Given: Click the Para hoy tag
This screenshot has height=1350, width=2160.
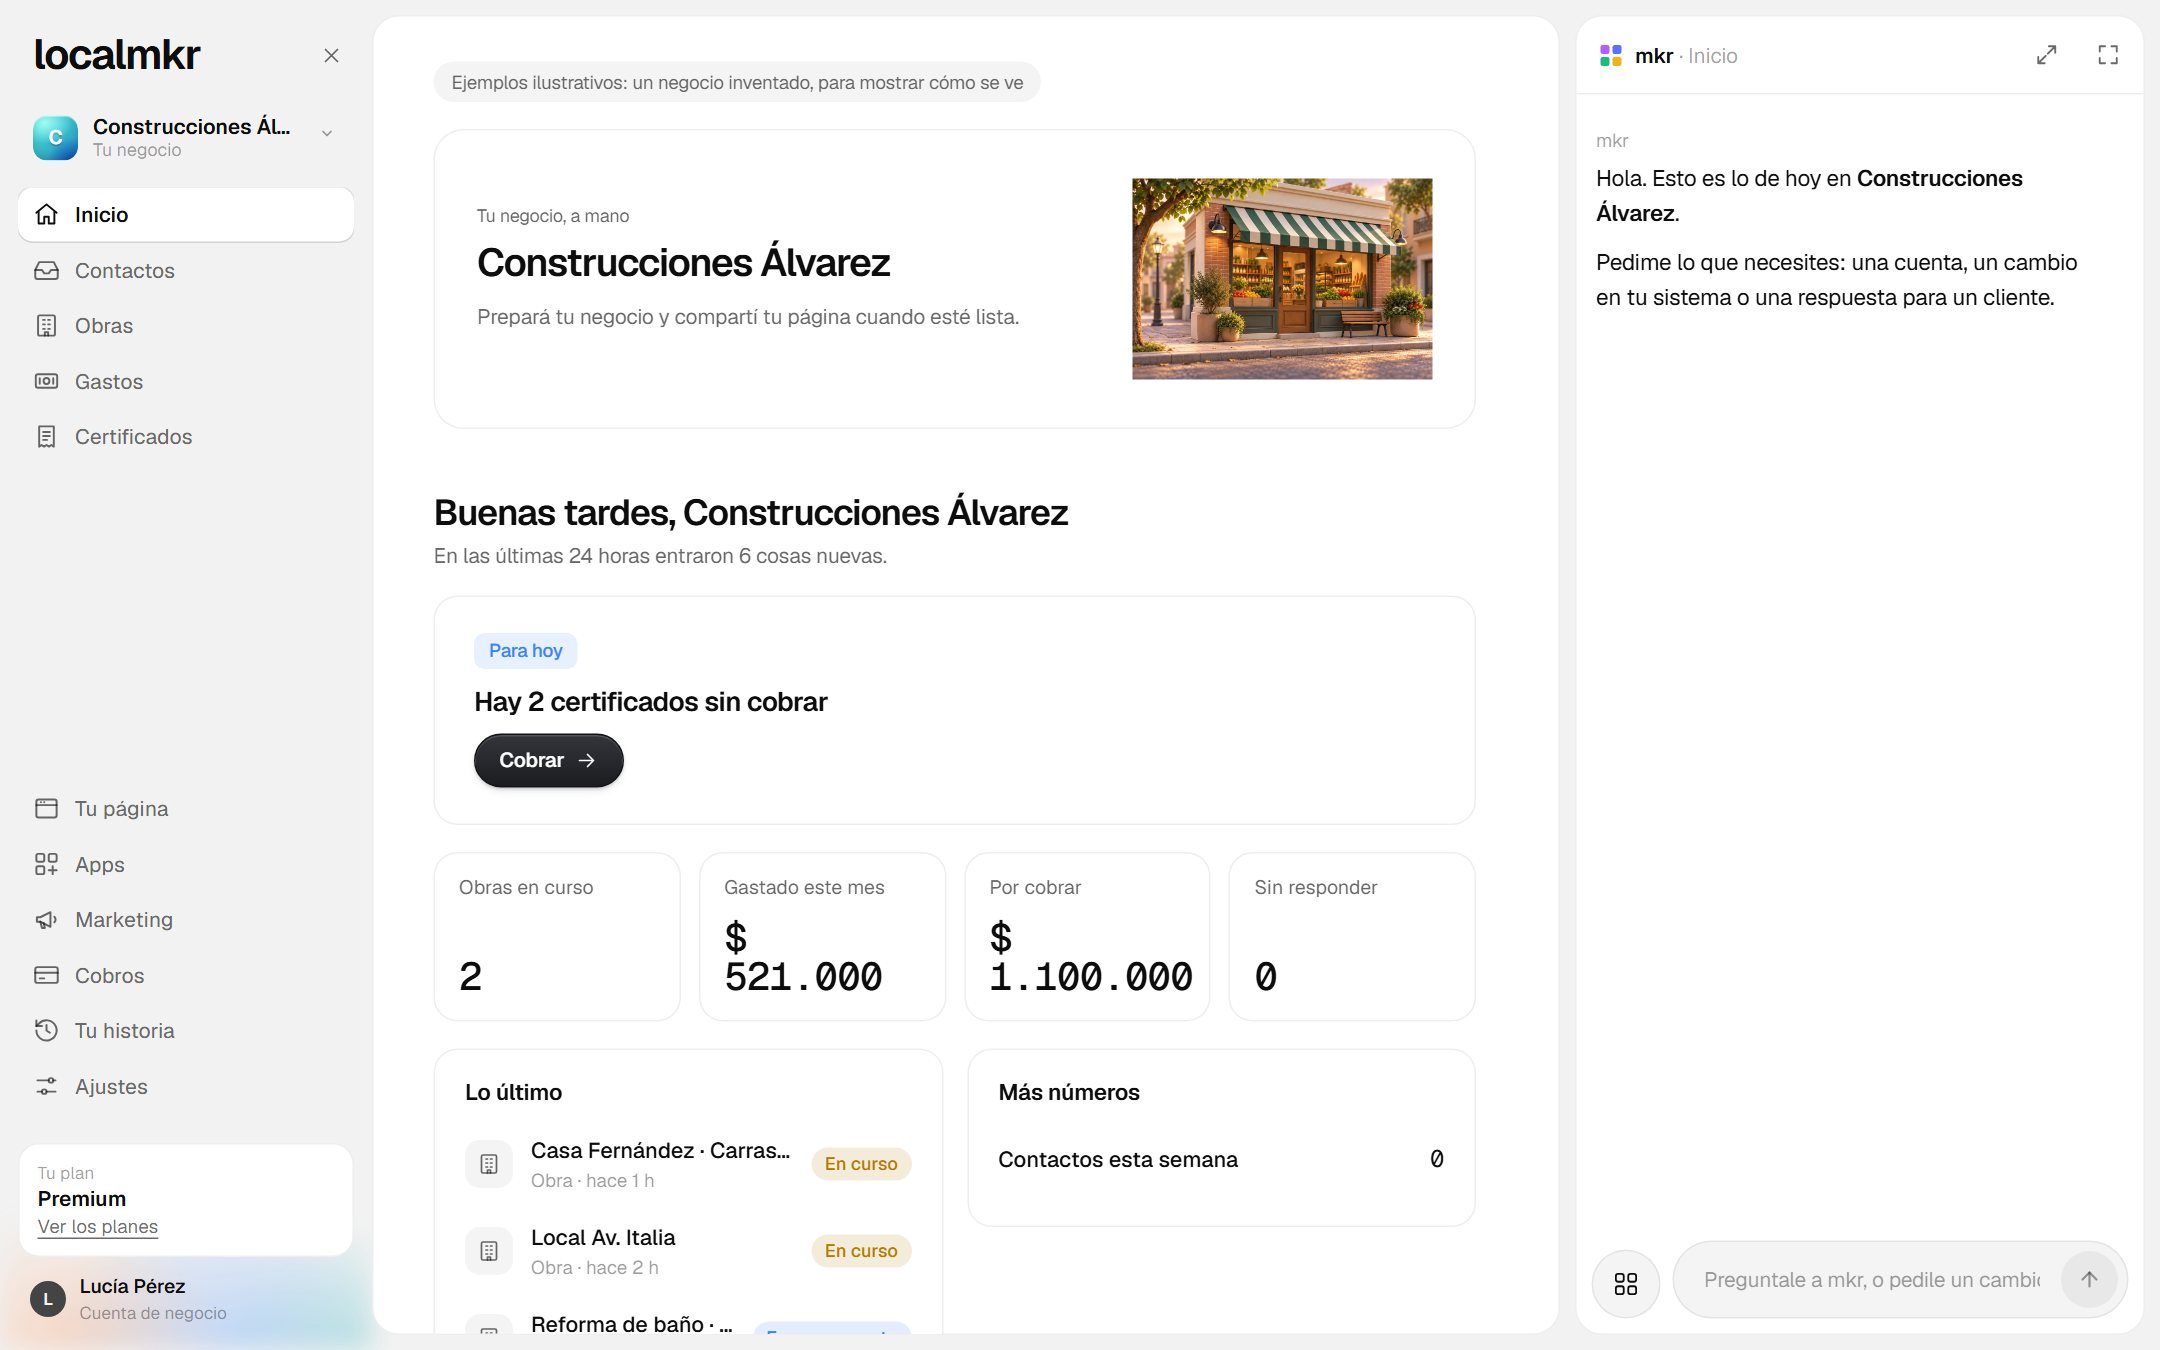Looking at the screenshot, I should tap(525, 651).
